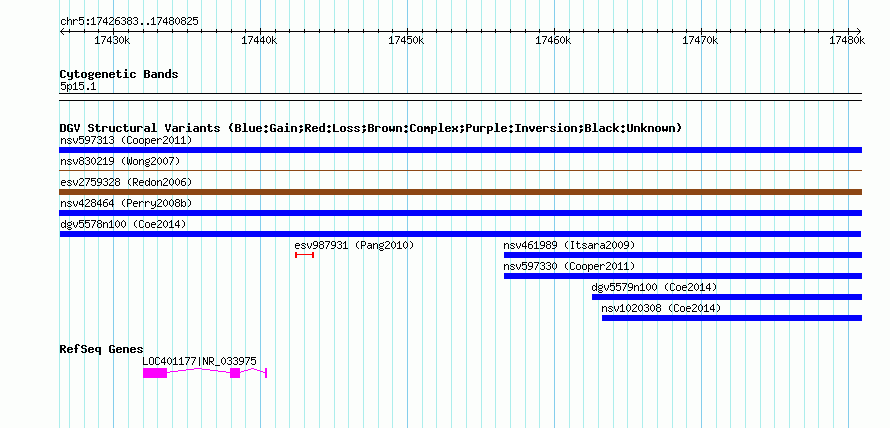Click the nsv830219 (Wong2007) label
The height and width of the screenshot is (428, 890).
(x=120, y=161)
